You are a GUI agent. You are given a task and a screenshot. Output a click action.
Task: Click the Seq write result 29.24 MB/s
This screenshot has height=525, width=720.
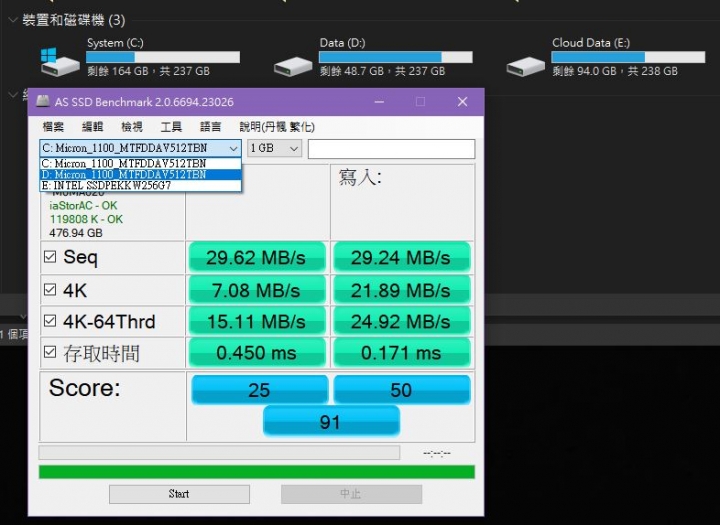pos(402,257)
